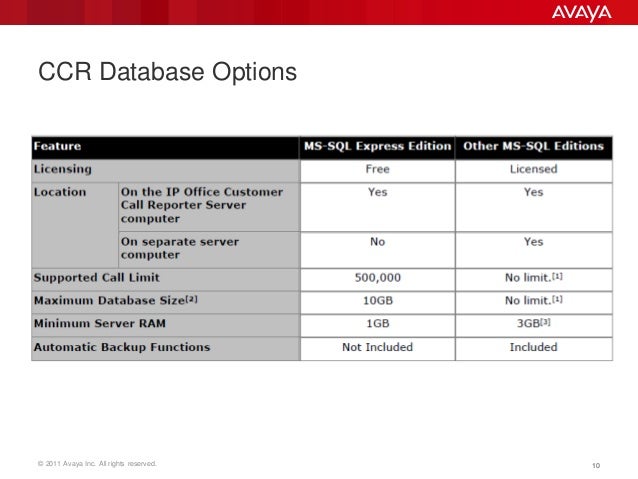This screenshot has width=638, height=479.
Task: Click the 'Not Included' backup cell
Action: click(x=378, y=347)
